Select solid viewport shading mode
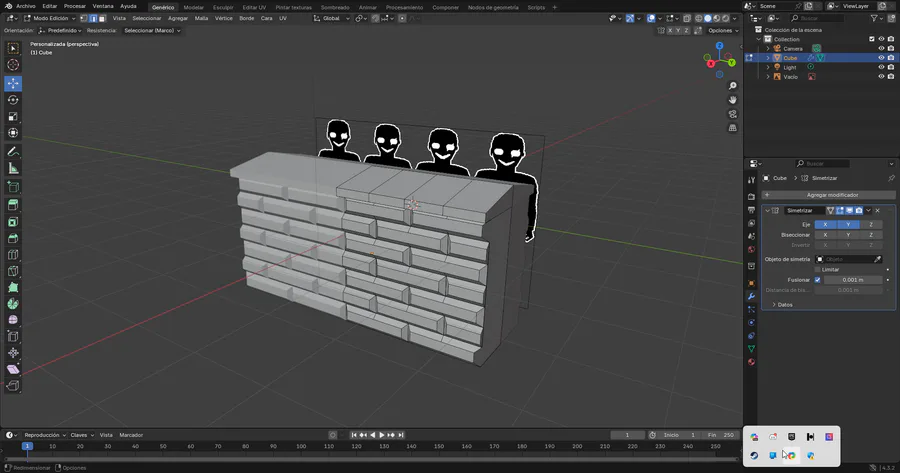This screenshot has width=900, height=473. coord(707,18)
